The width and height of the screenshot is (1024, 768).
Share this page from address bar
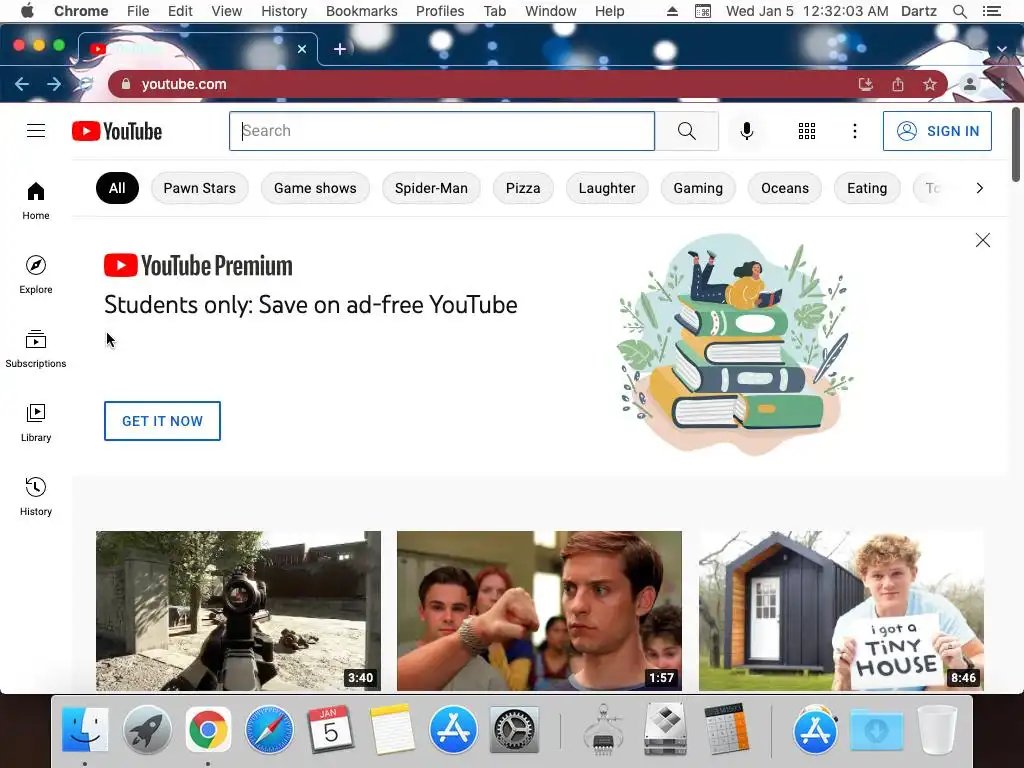(898, 84)
